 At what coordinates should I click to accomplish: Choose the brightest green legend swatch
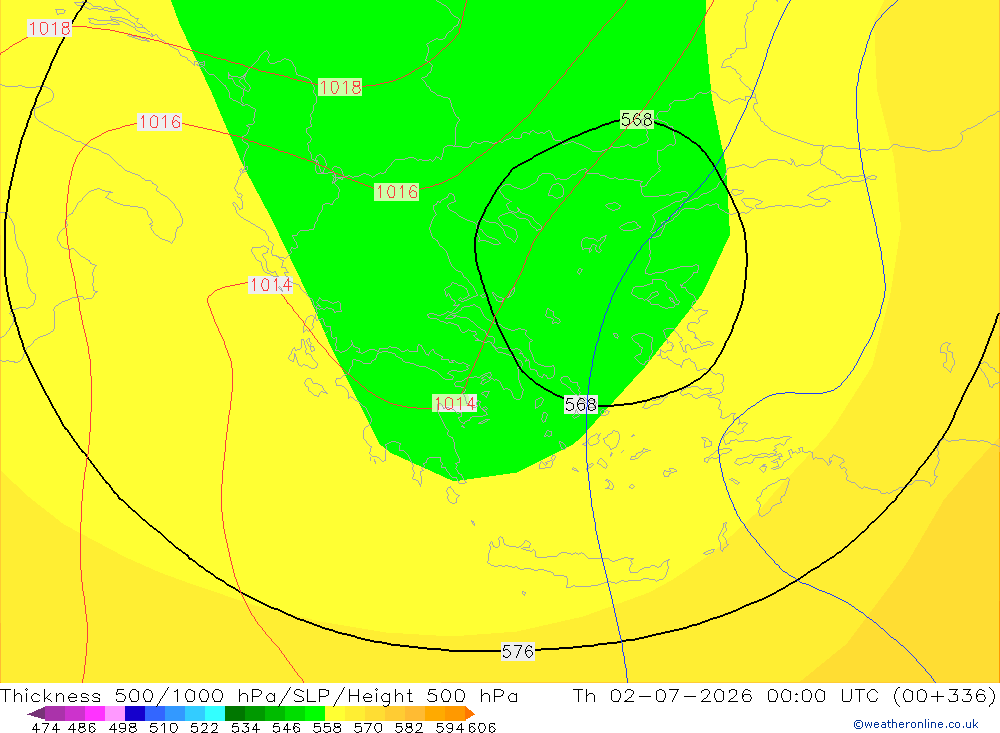pyautogui.click(x=315, y=714)
